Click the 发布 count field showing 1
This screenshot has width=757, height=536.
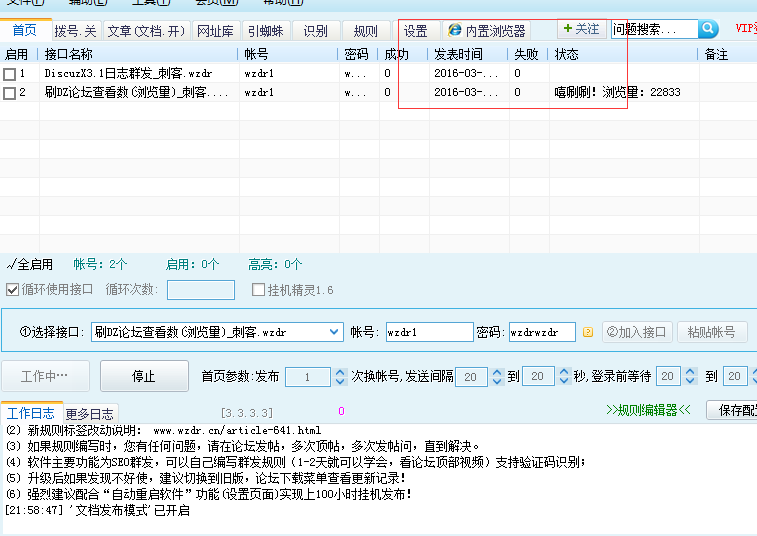coord(308,377)
